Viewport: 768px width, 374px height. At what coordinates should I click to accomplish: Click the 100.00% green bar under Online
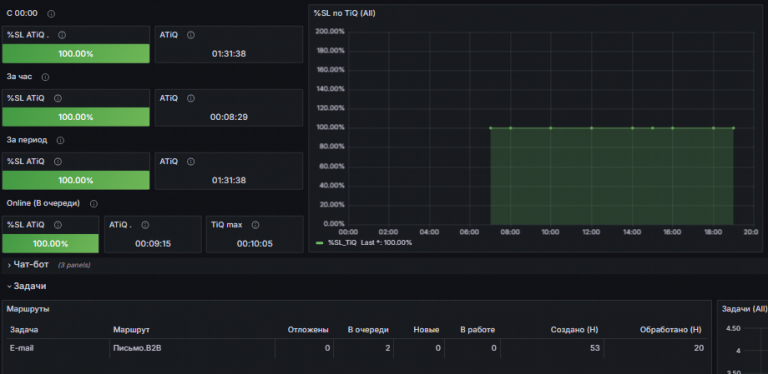tap(50, 244)
